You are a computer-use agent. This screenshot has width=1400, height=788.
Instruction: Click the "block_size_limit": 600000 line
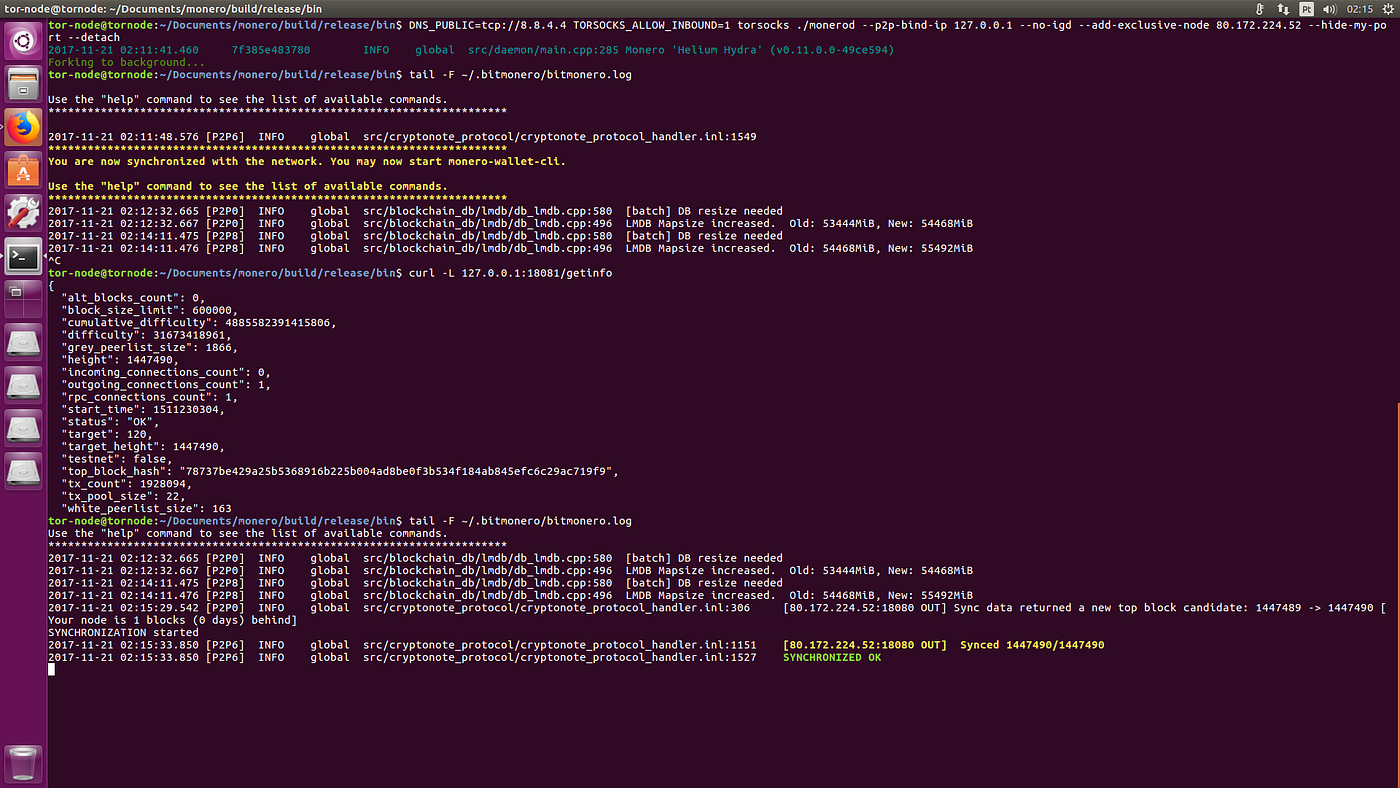[150, 310]
